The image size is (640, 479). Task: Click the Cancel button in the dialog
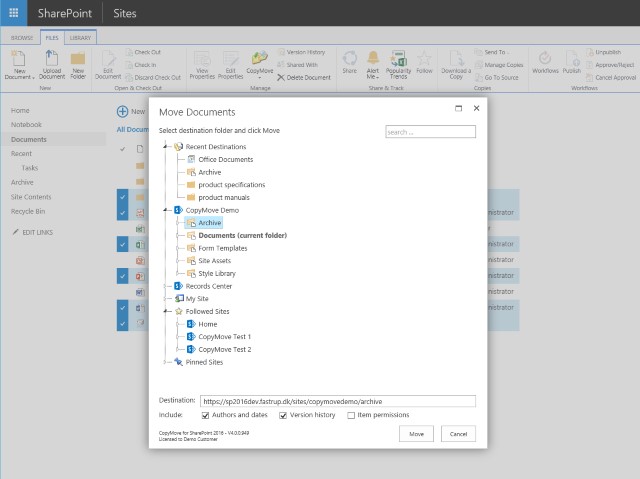(x=458, y=434)
